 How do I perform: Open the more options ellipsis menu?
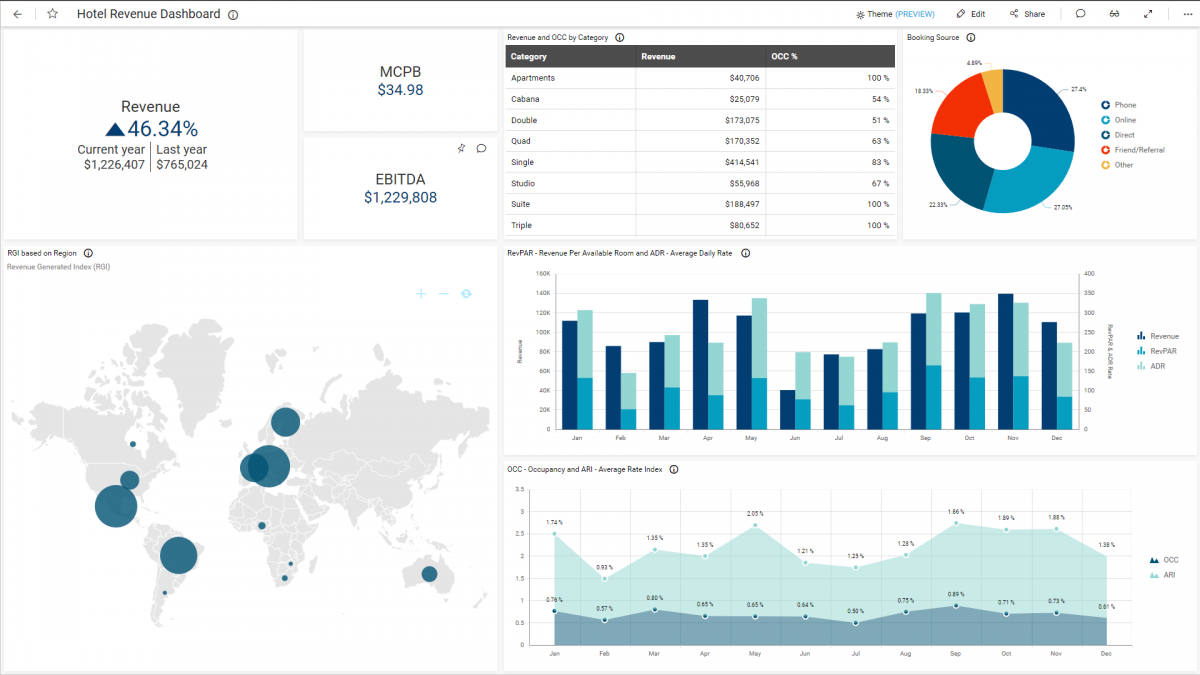[x=1186, y=14]
